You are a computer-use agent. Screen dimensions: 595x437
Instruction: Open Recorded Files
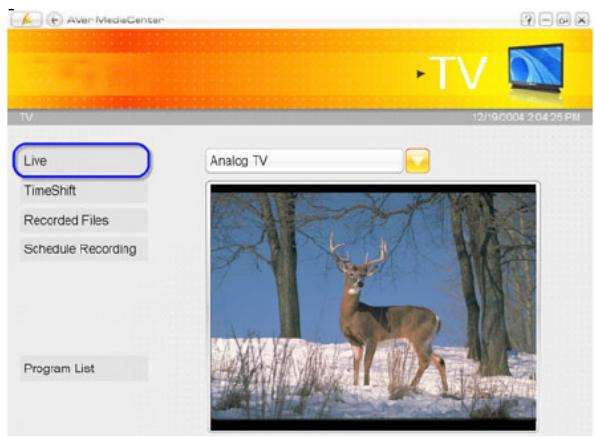pyautogui.click(x=83, y=220)
